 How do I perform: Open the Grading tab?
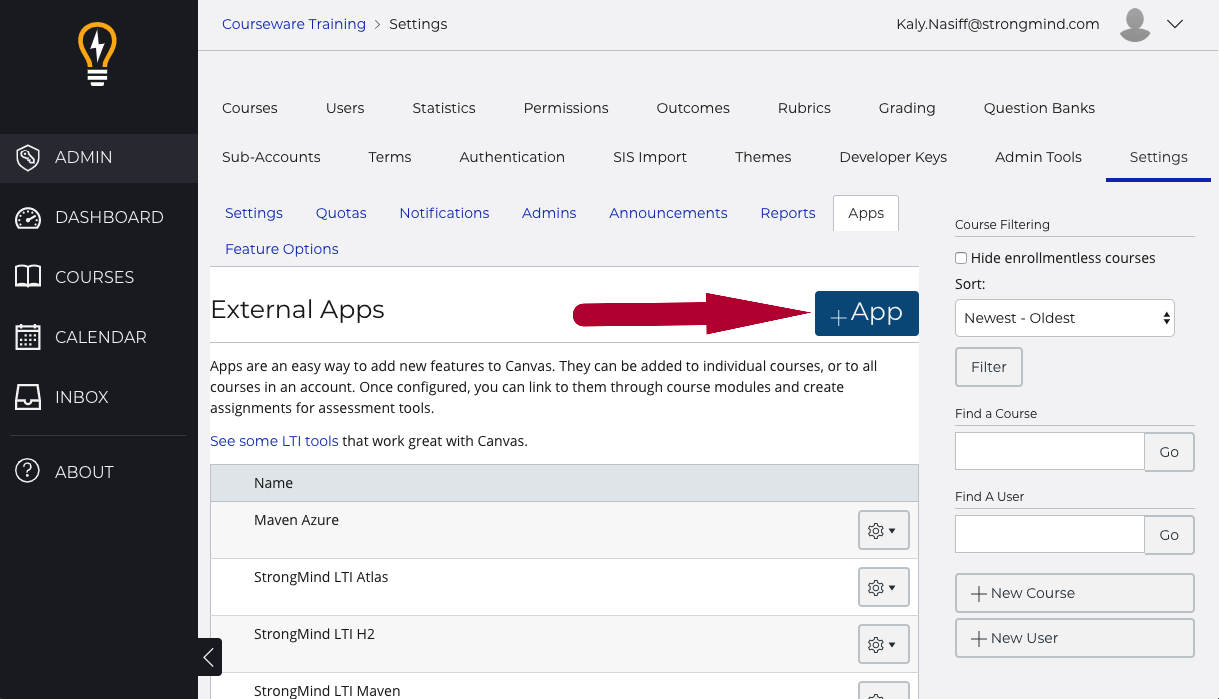(x=907, y=108)
